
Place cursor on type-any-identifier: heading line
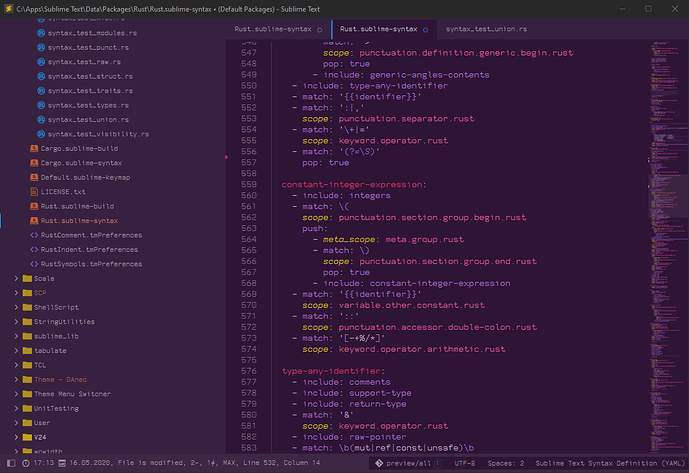point(333,371)
